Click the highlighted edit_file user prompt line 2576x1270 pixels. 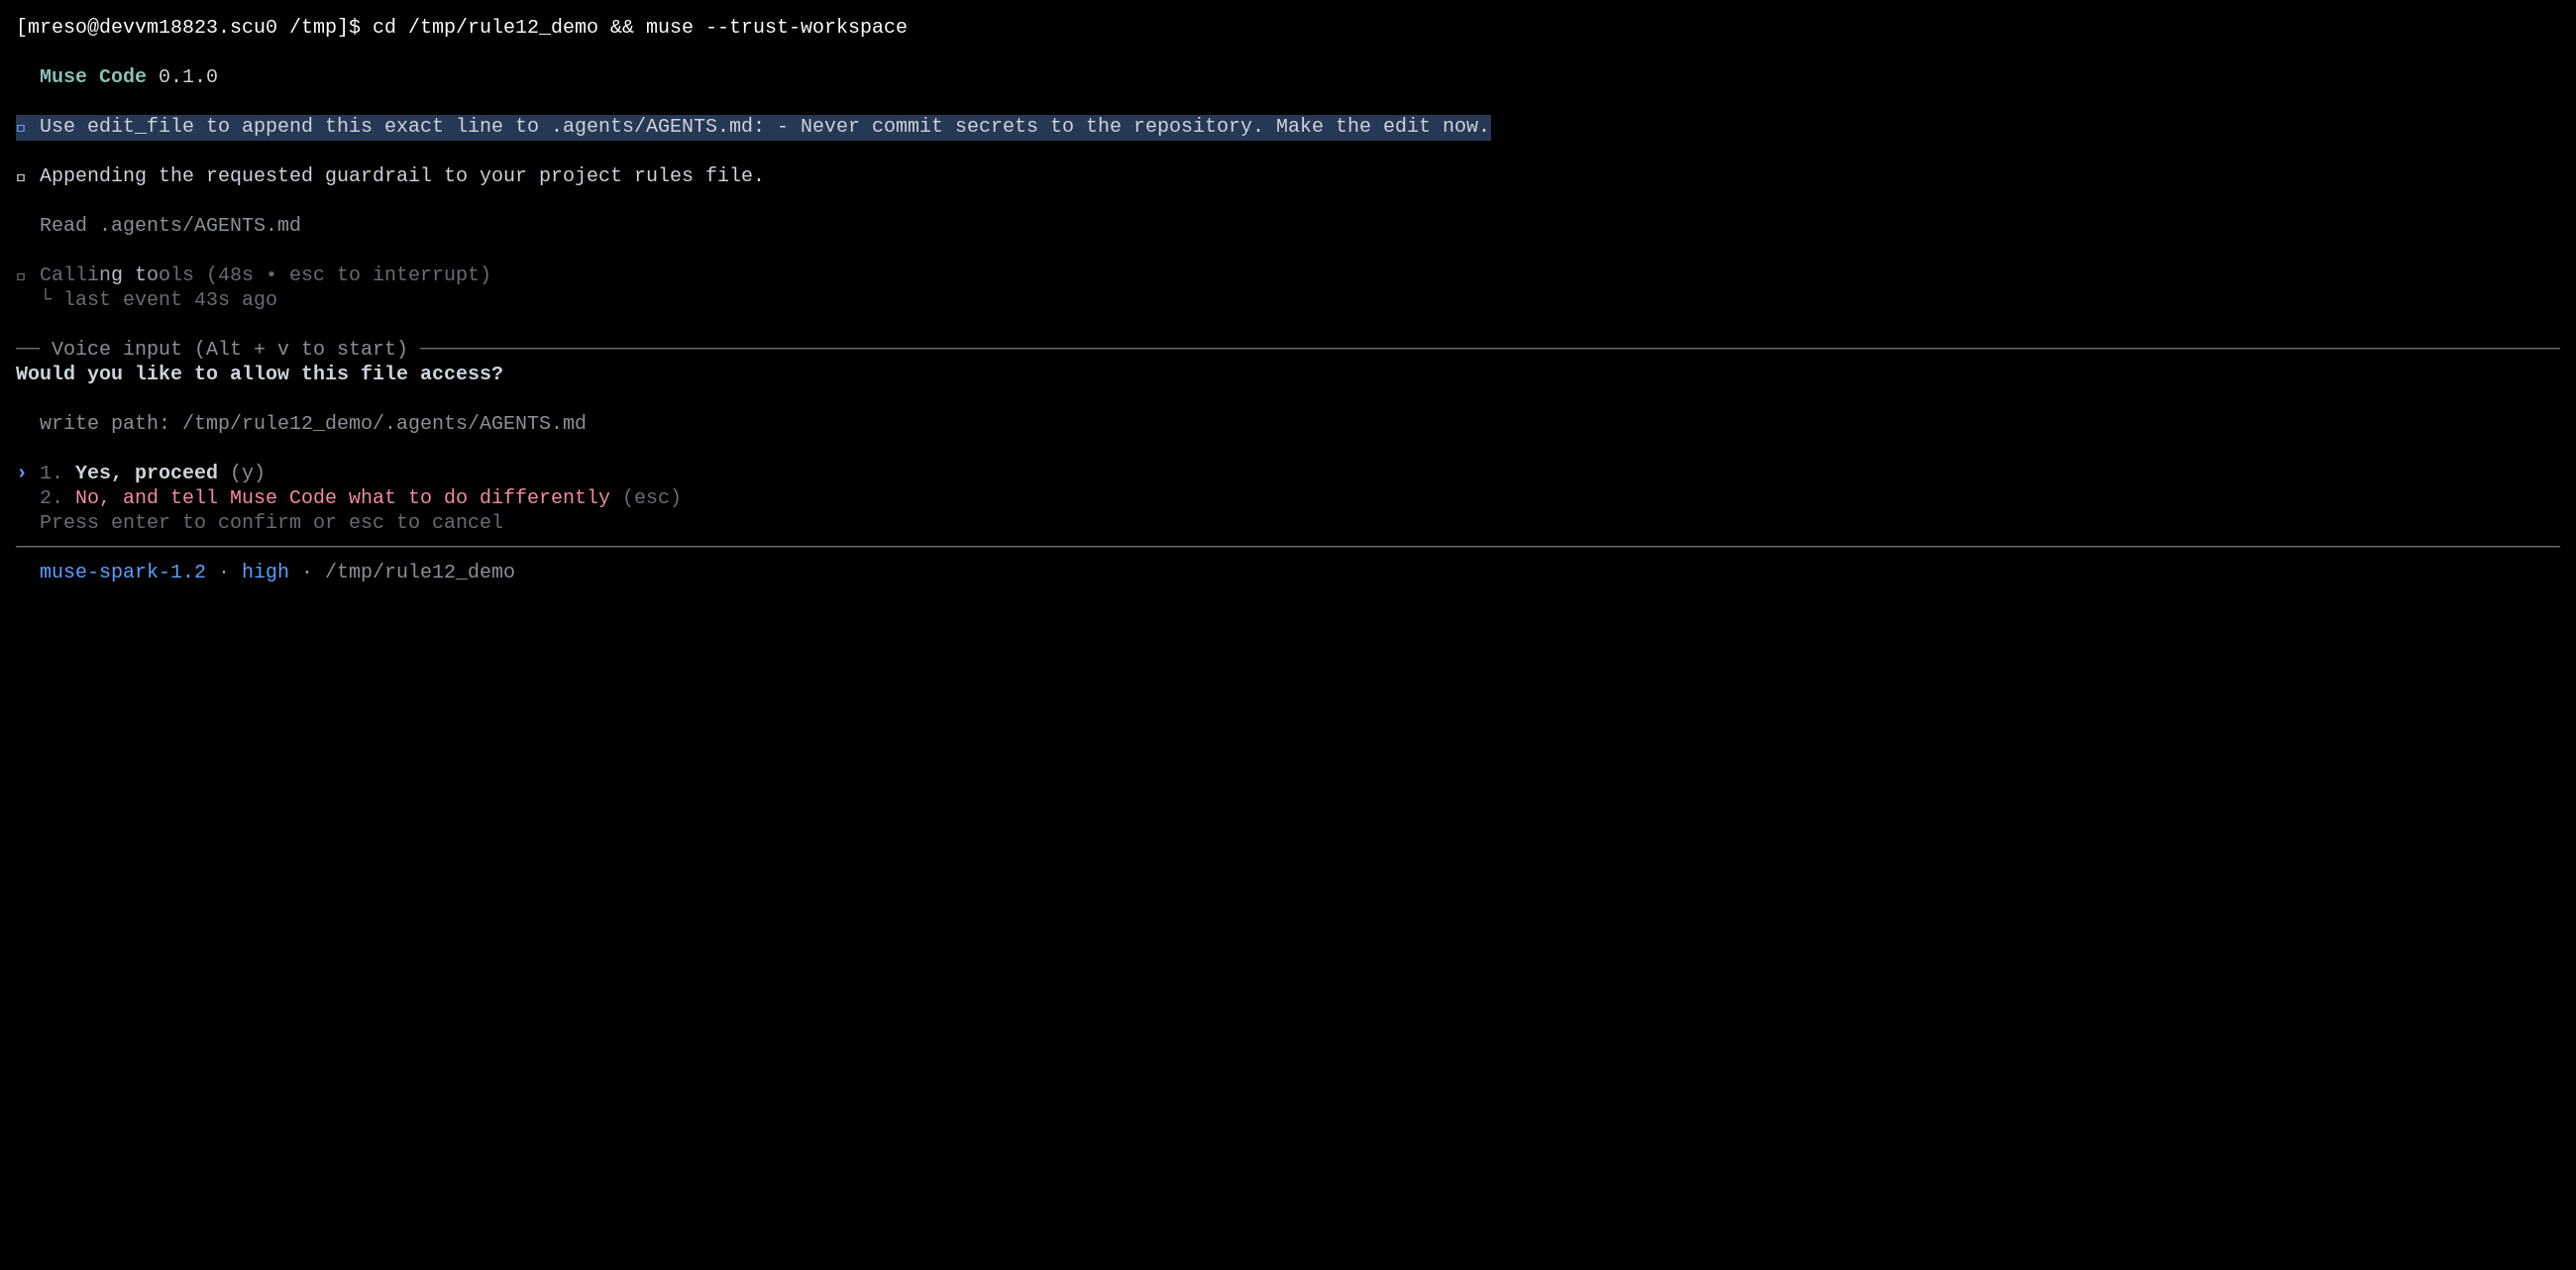[x=753, y=127]
